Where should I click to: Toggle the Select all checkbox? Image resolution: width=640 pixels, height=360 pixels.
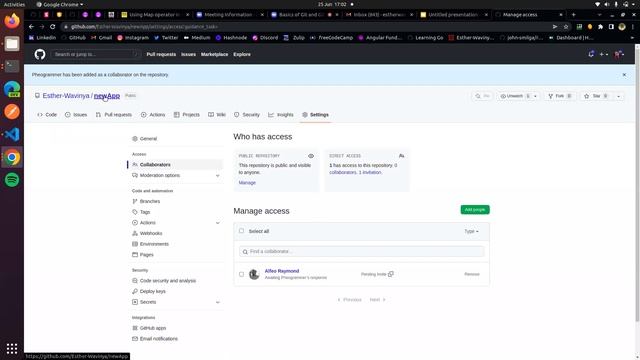241,231
